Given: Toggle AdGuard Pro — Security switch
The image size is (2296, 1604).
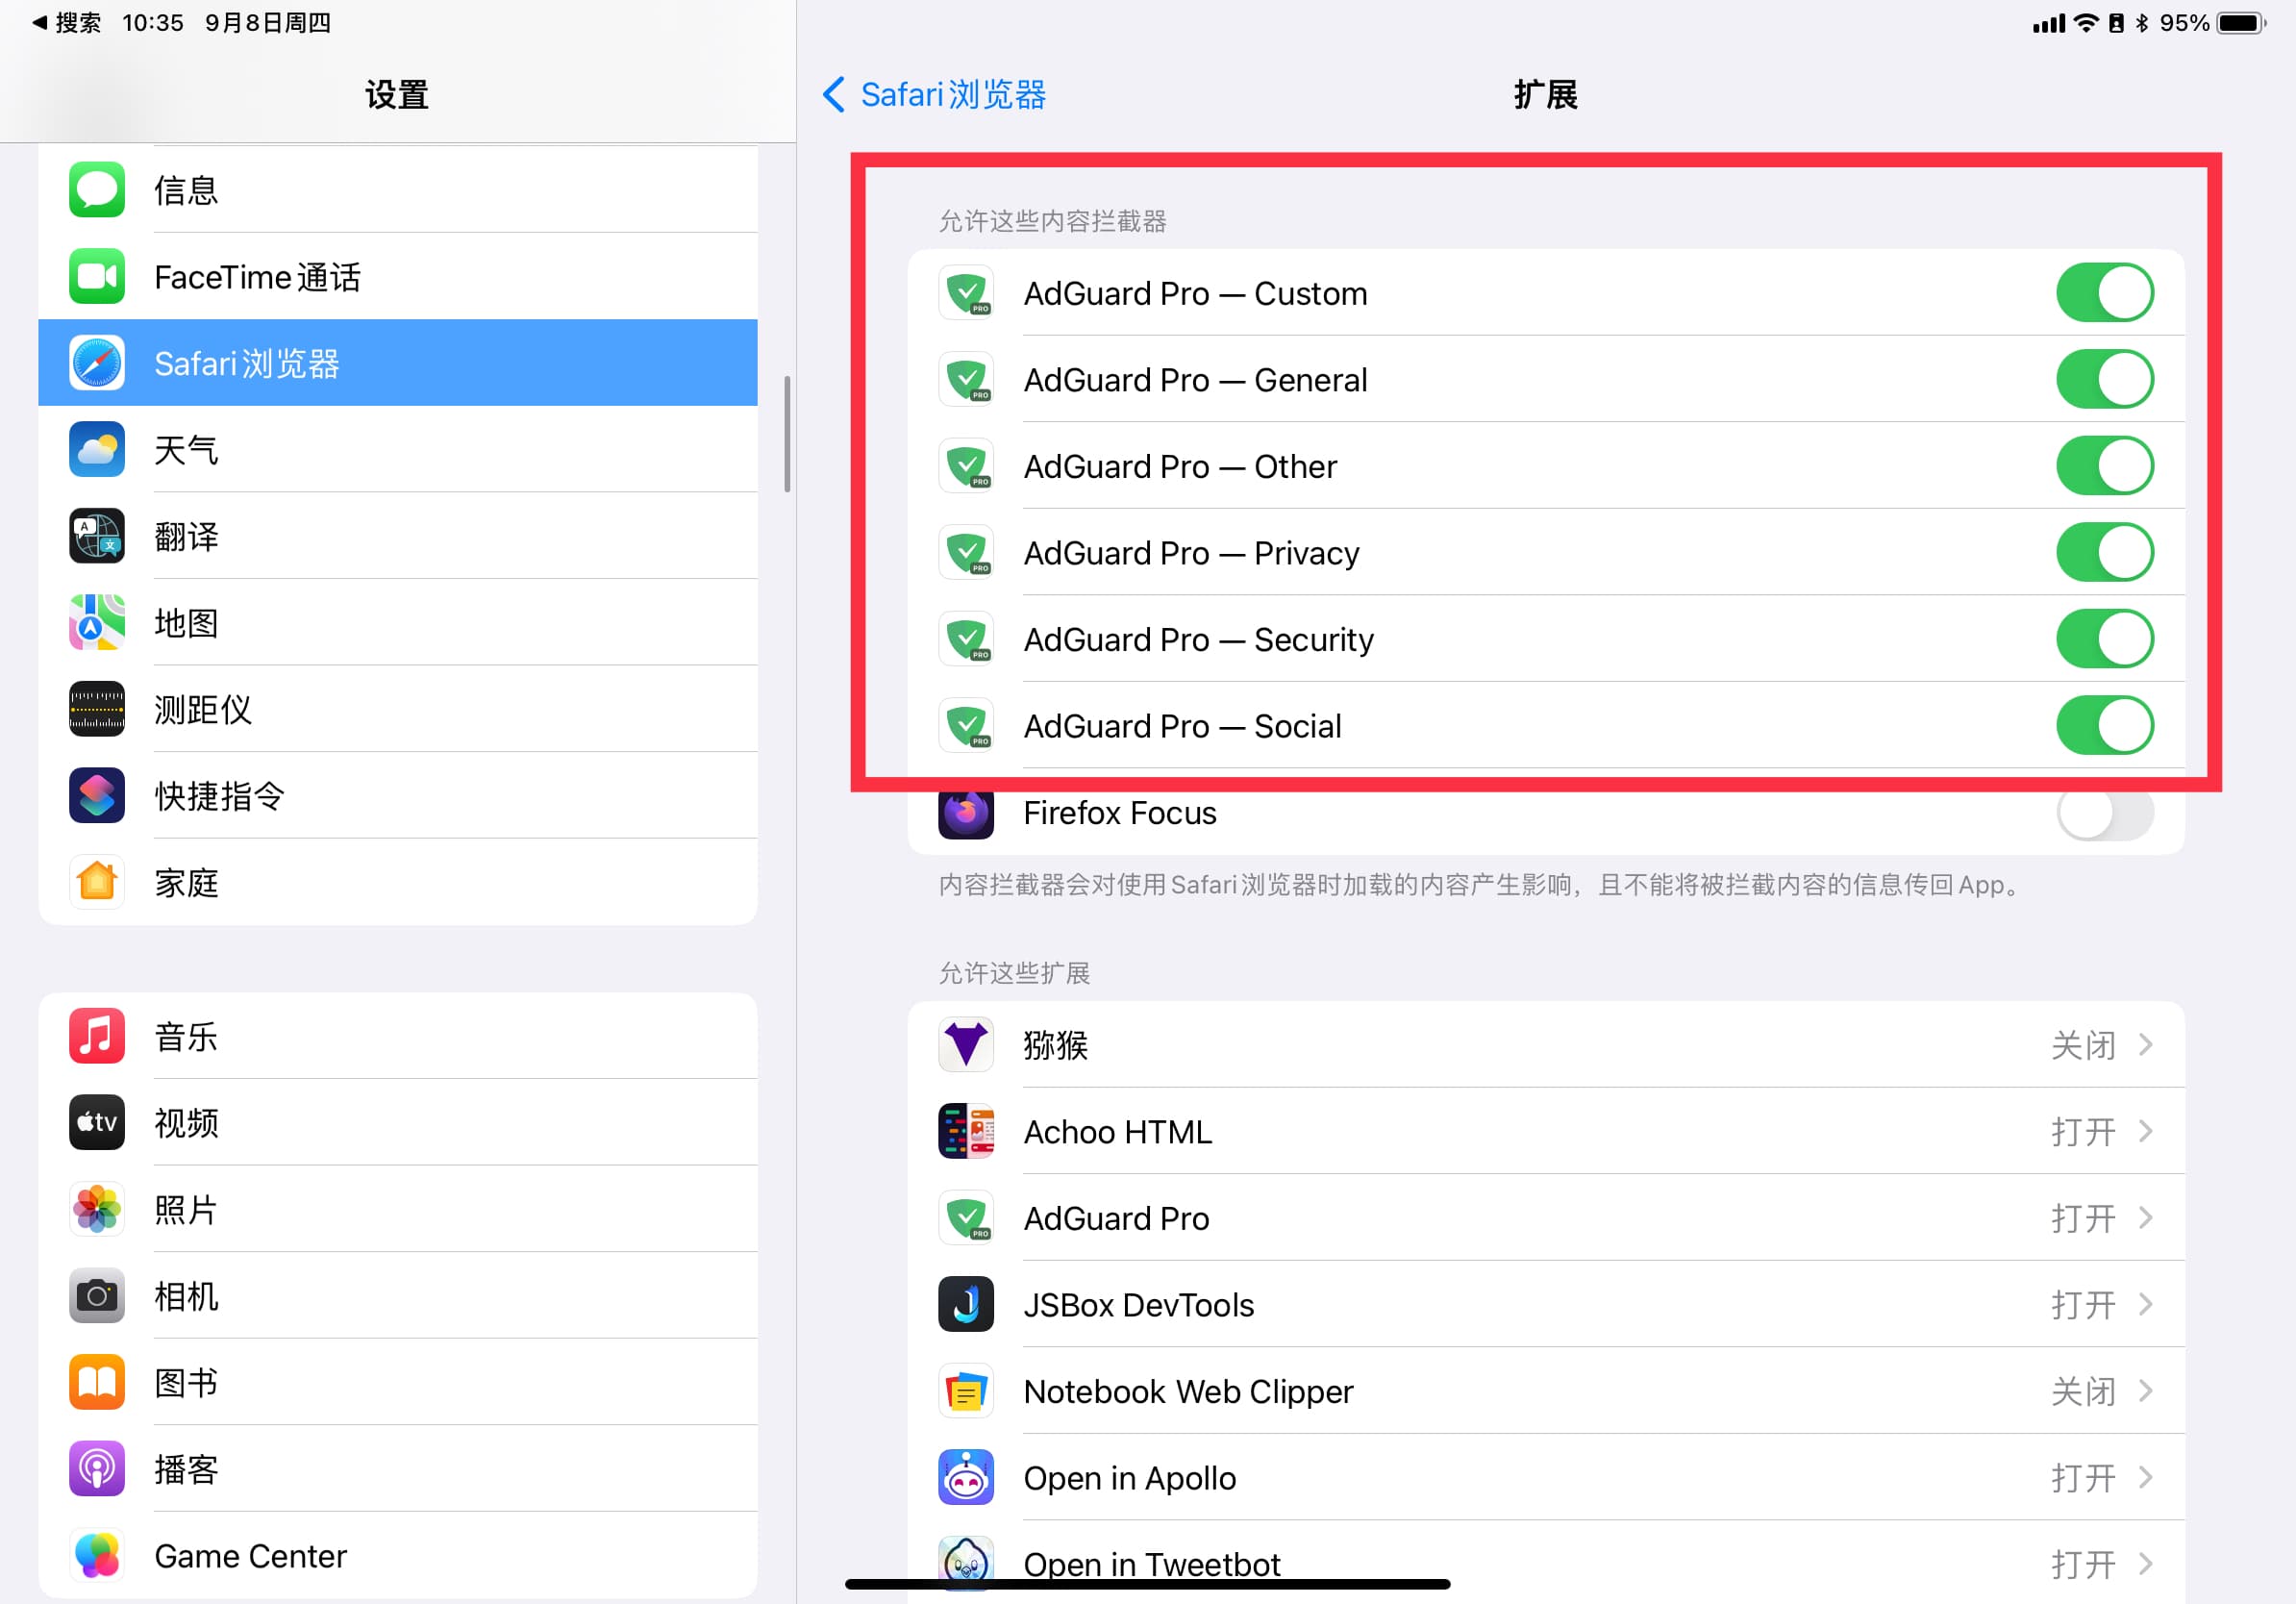Looking at the screenshot, I should pyautogui.click(x=2105, y=639).
